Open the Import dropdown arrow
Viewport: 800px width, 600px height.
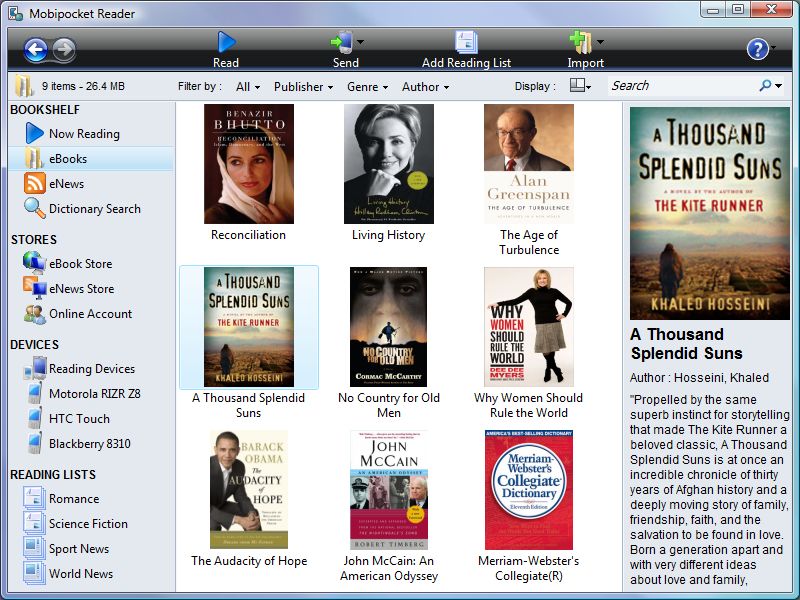600,42
